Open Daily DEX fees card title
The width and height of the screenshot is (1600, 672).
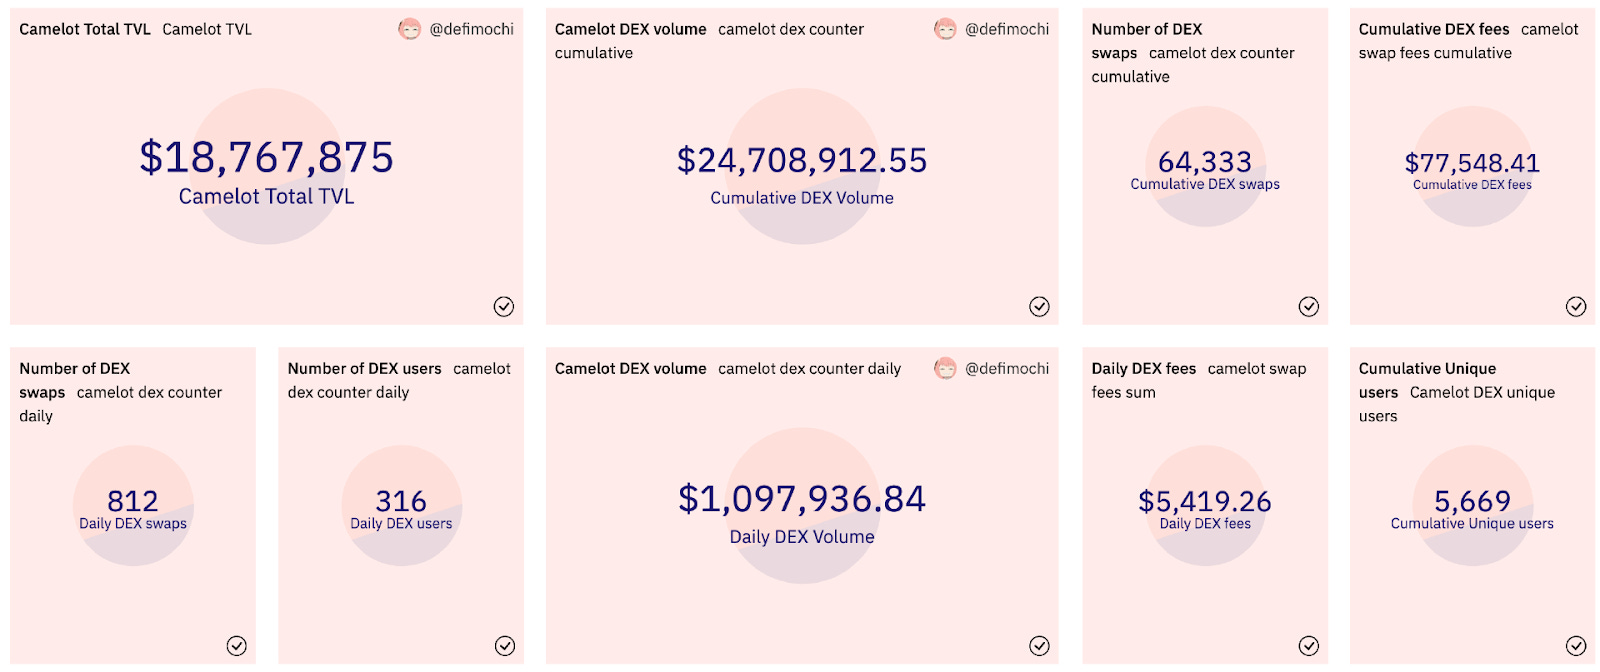pos(1144,369)
